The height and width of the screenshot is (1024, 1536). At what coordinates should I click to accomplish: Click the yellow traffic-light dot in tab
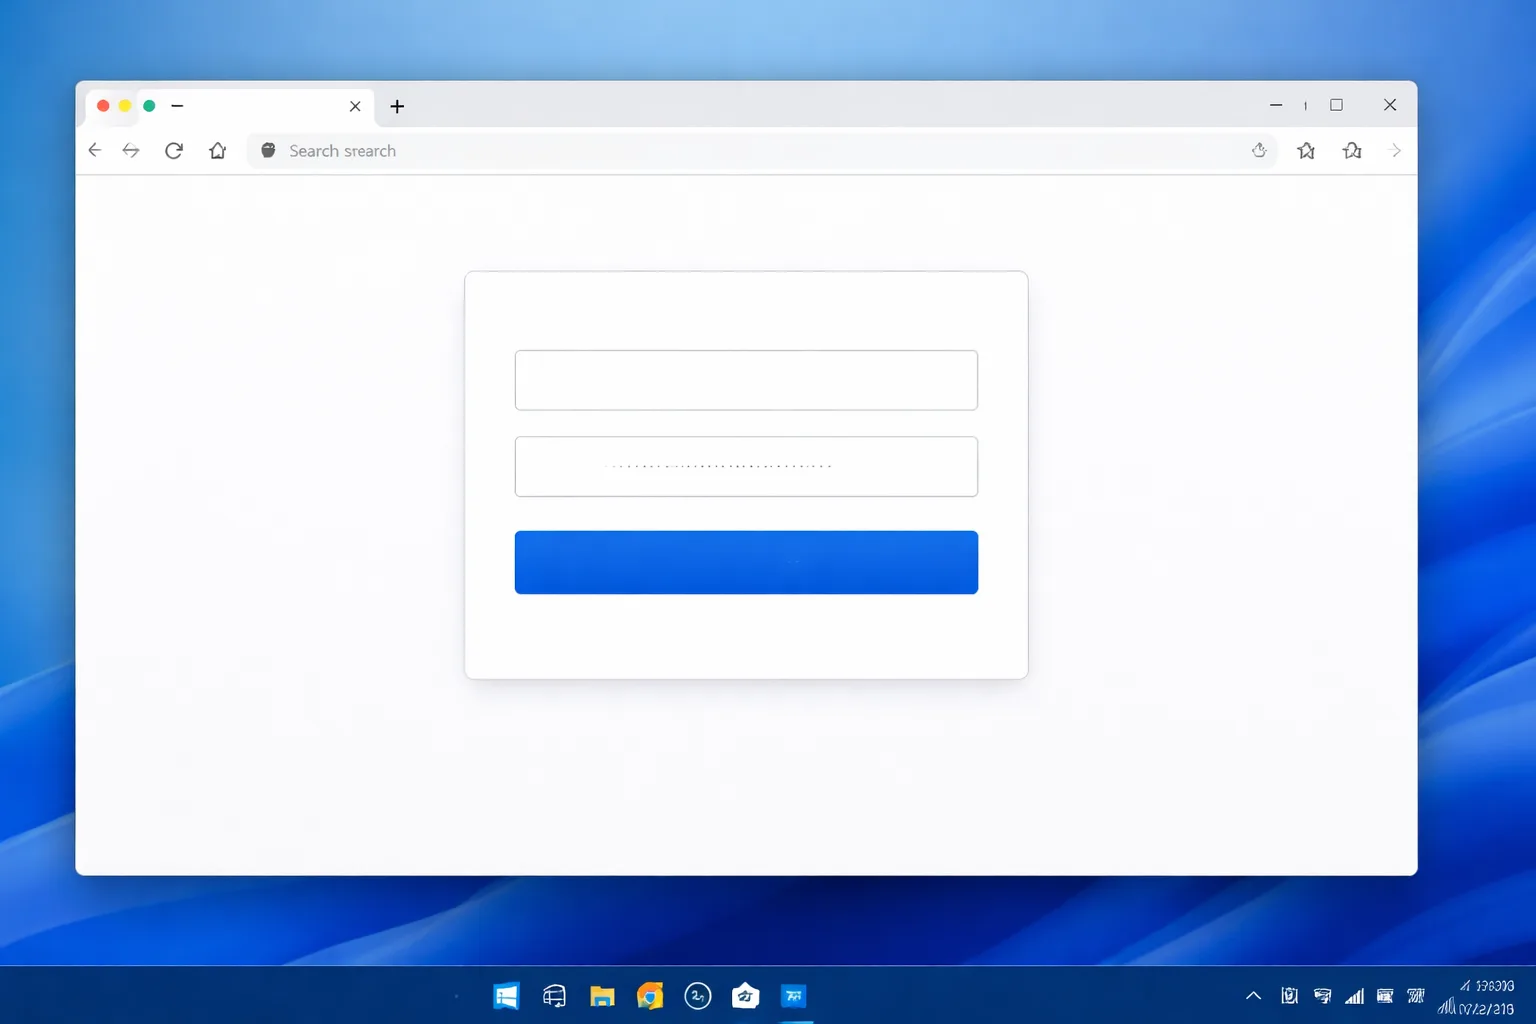(125, 105)
